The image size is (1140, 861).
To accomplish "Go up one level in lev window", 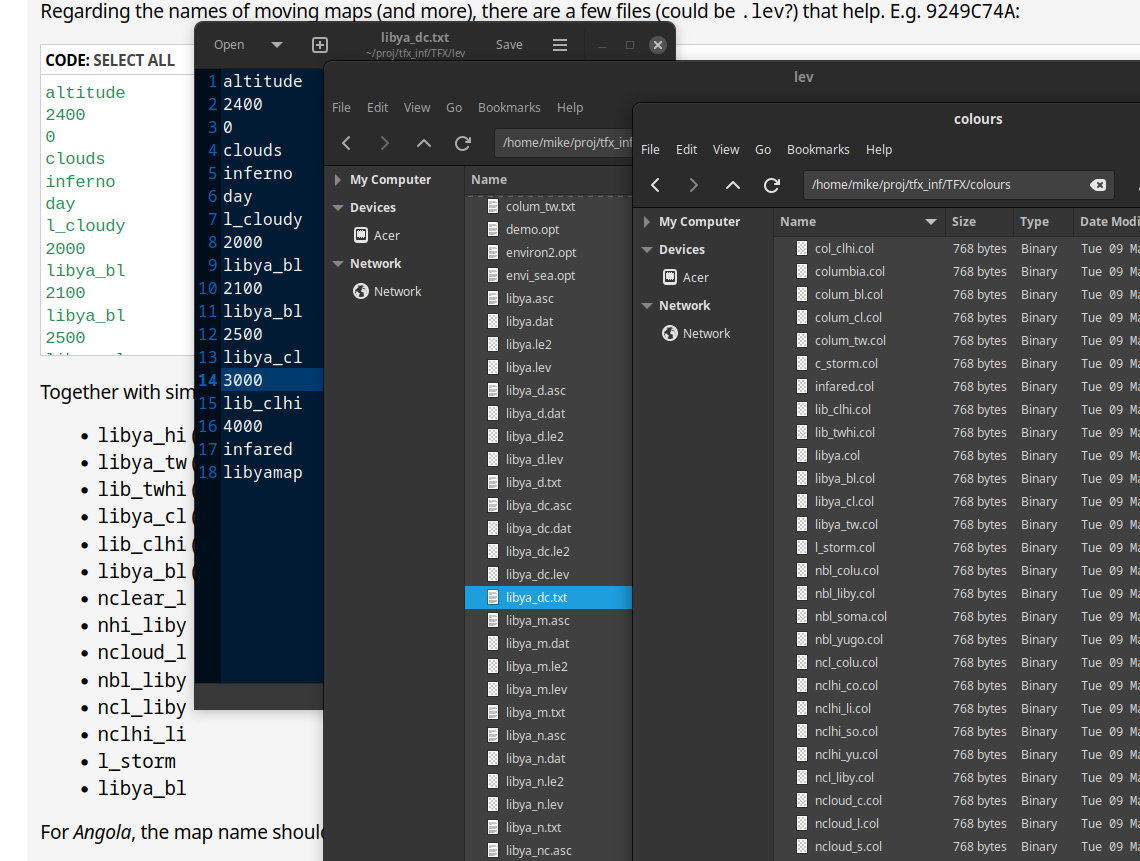I will 424,143.
